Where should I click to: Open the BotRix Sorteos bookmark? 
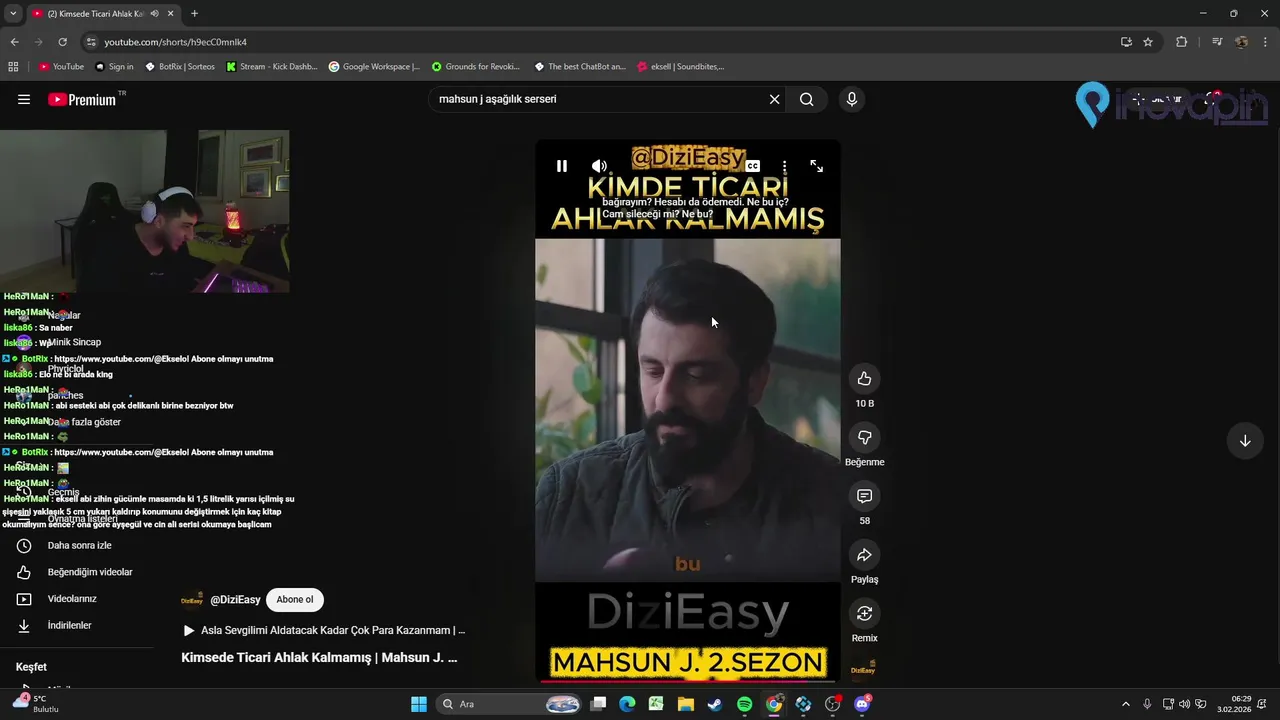click(x=180, y=67)
